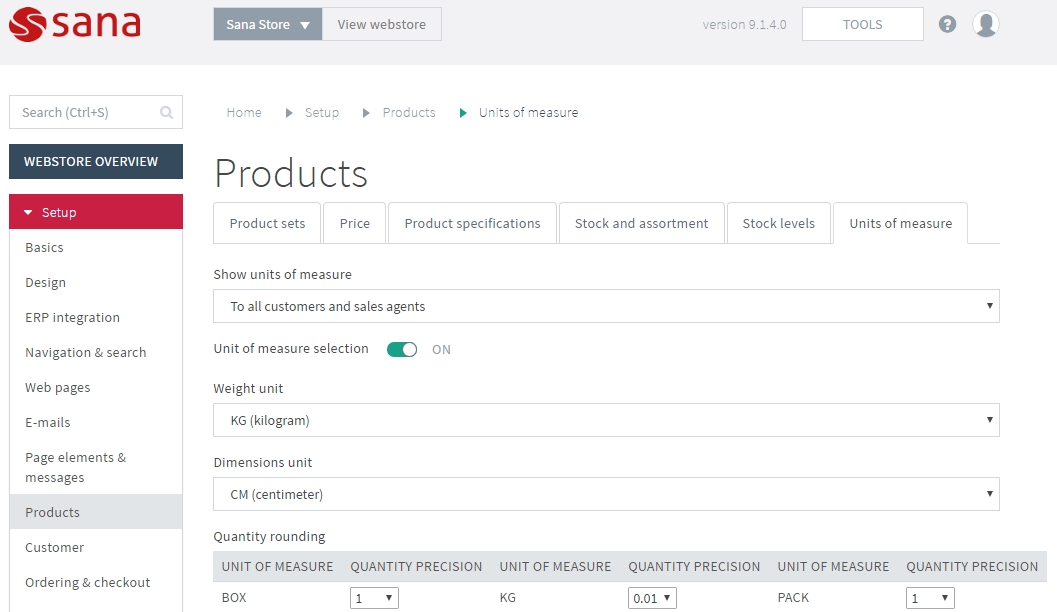Open Design in the sidebar
The image size is (1057, 612).
46,282
